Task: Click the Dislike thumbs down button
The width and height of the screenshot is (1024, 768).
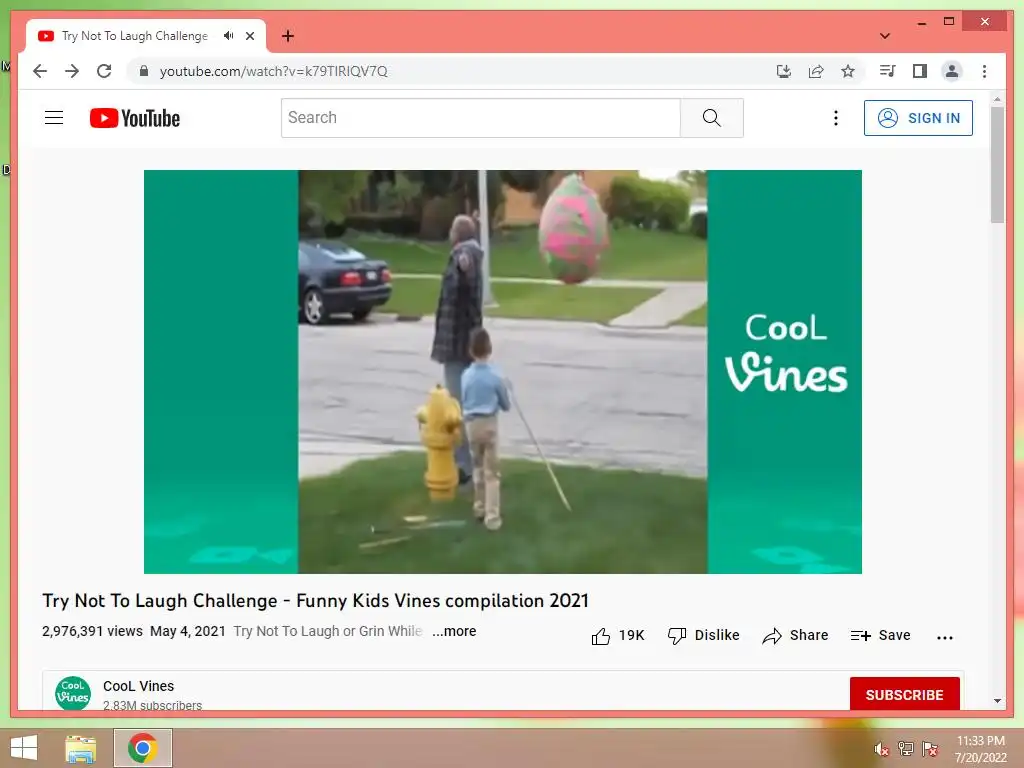Action: click(x=703, y=635)
